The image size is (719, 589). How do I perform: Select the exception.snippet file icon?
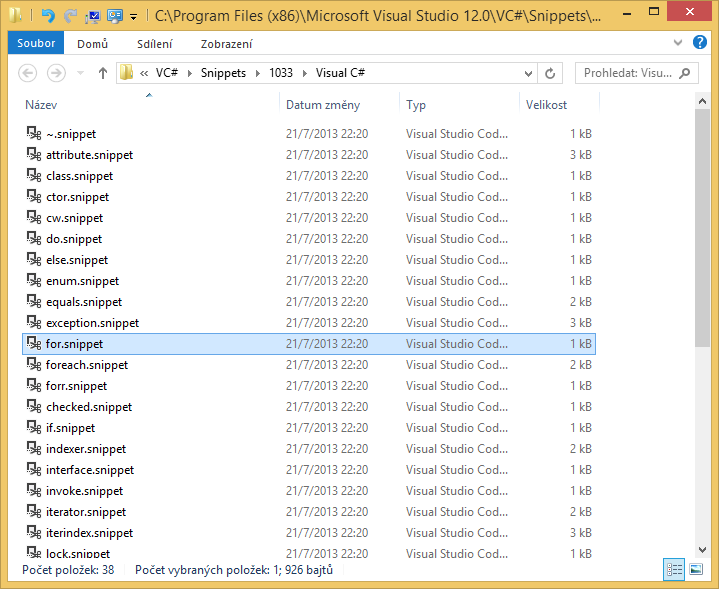(34, 322)
